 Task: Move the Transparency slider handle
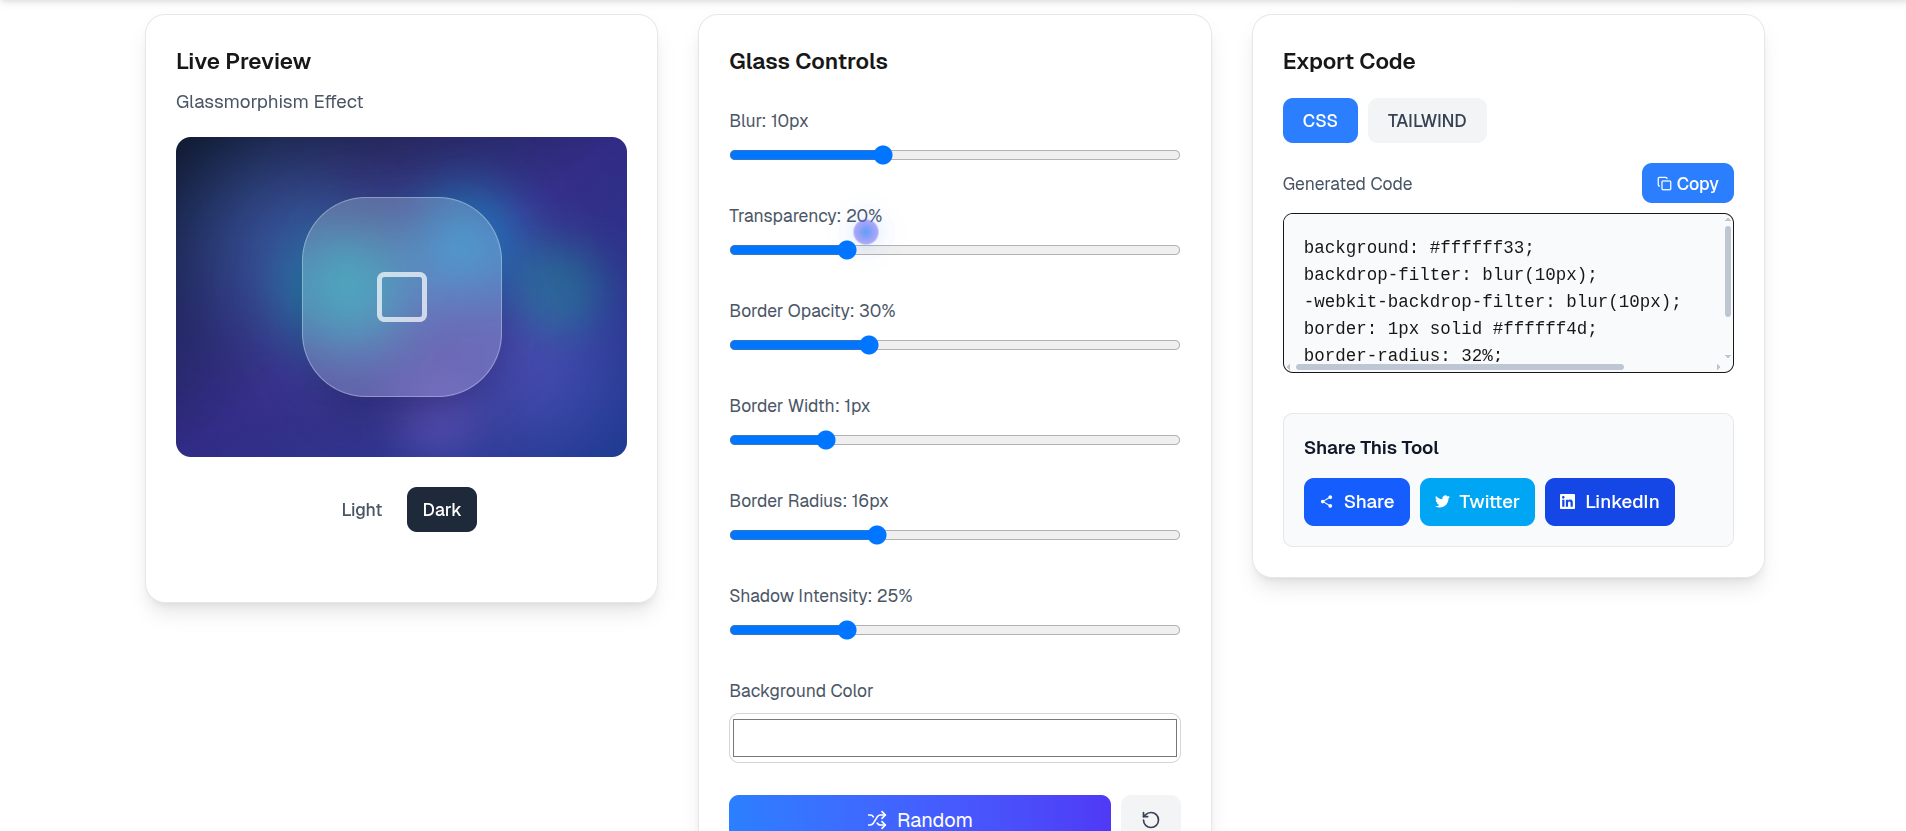(x=846, y=250)
